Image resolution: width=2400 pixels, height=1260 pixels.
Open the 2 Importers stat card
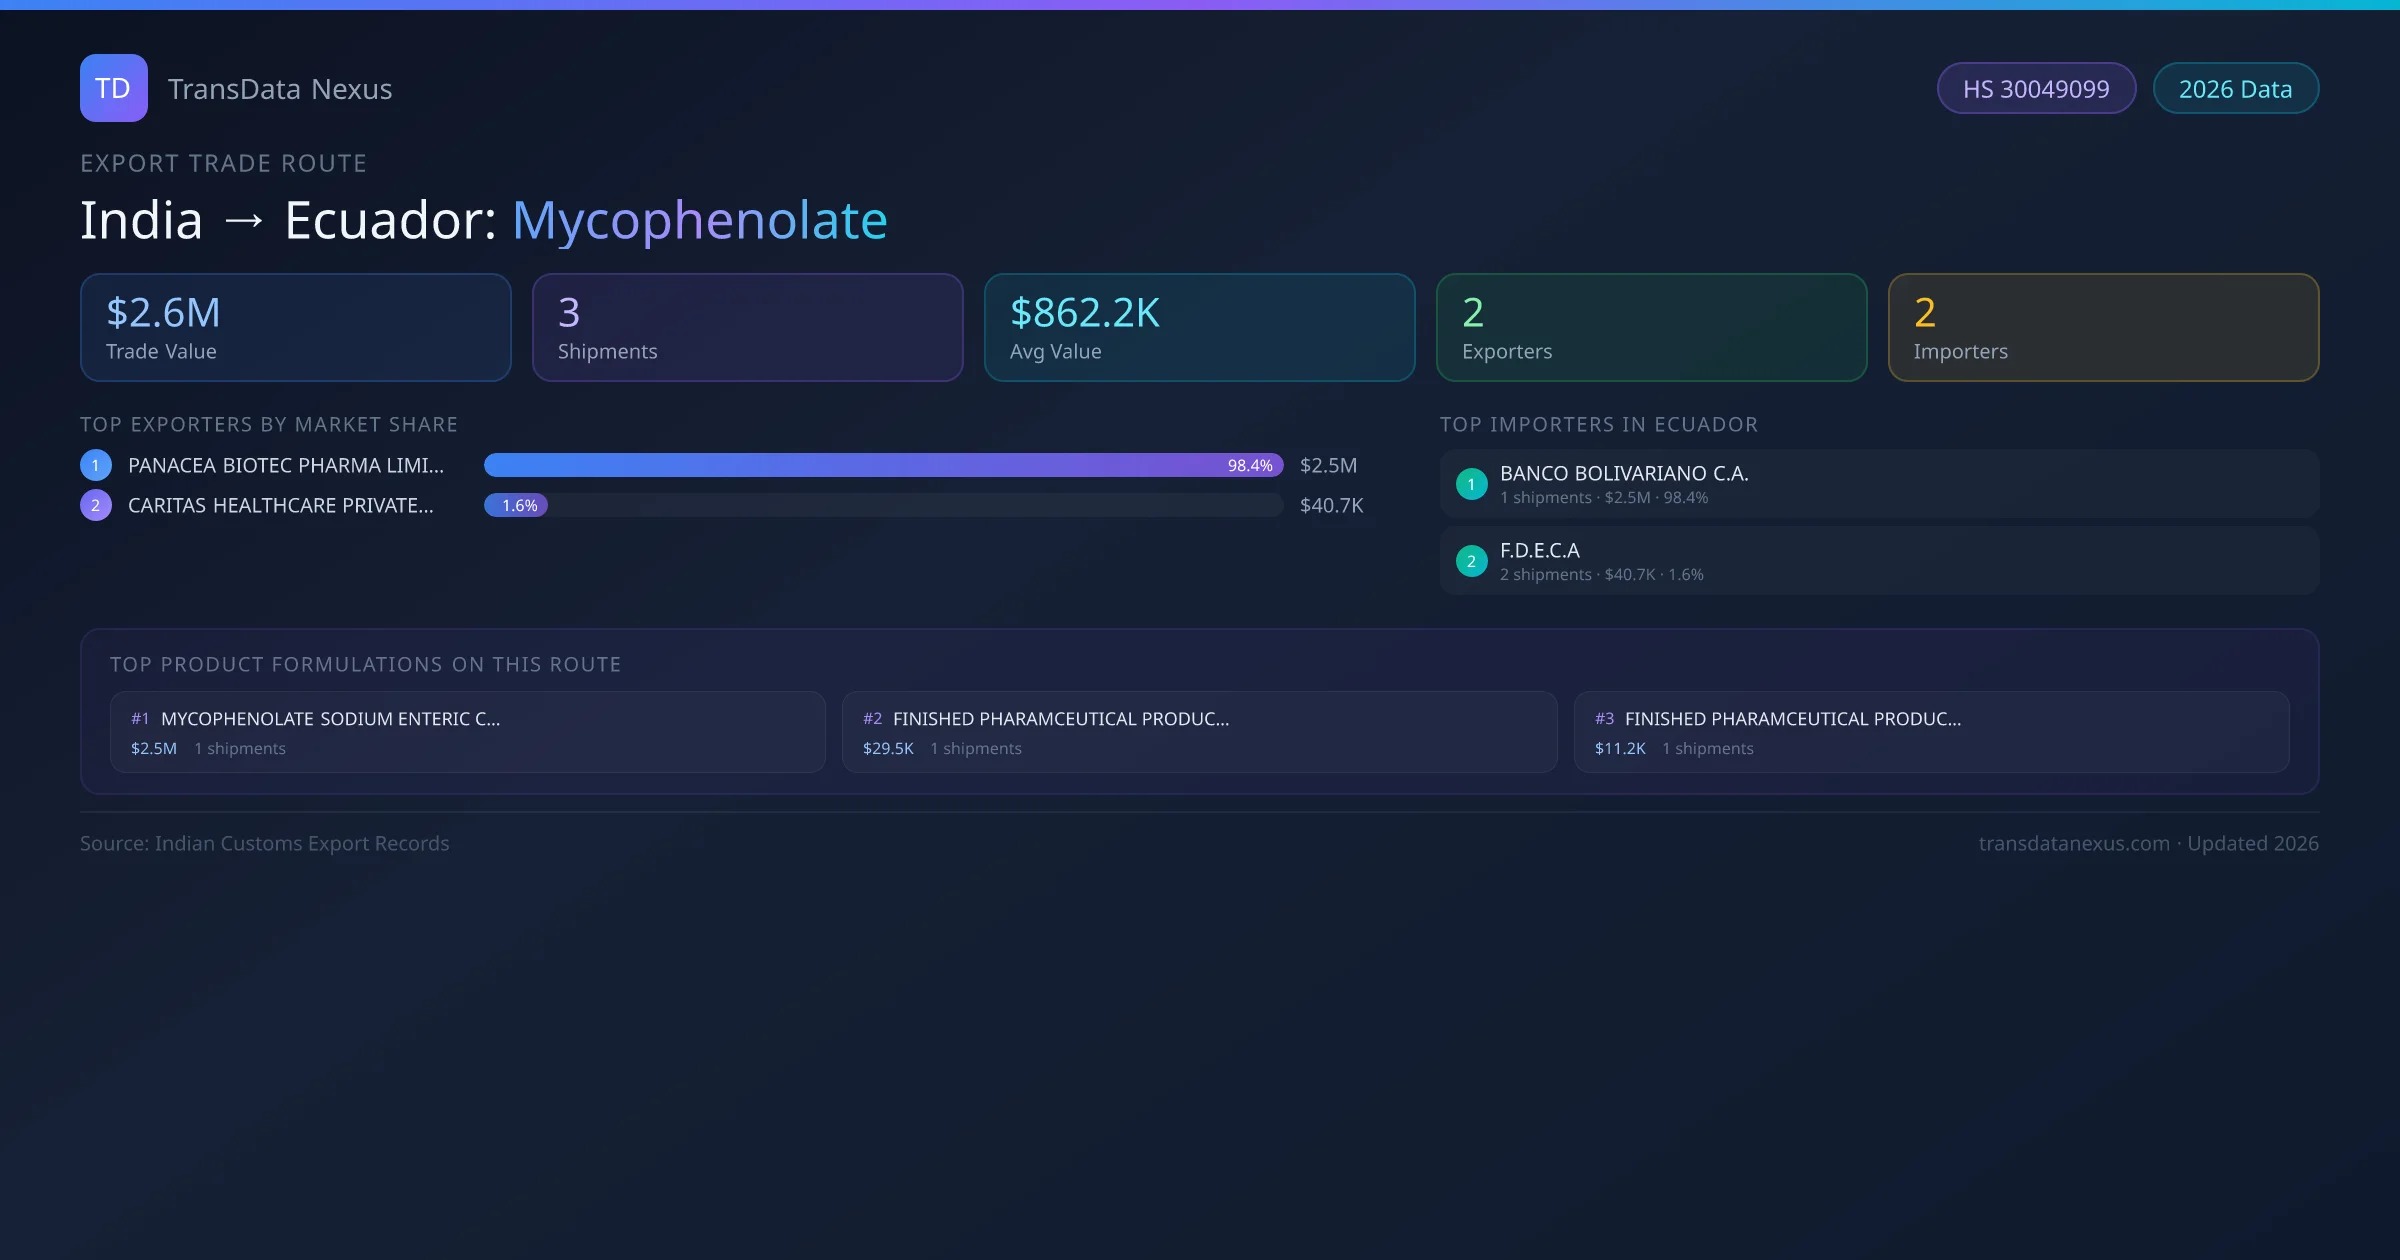(x=2103, y=327)
